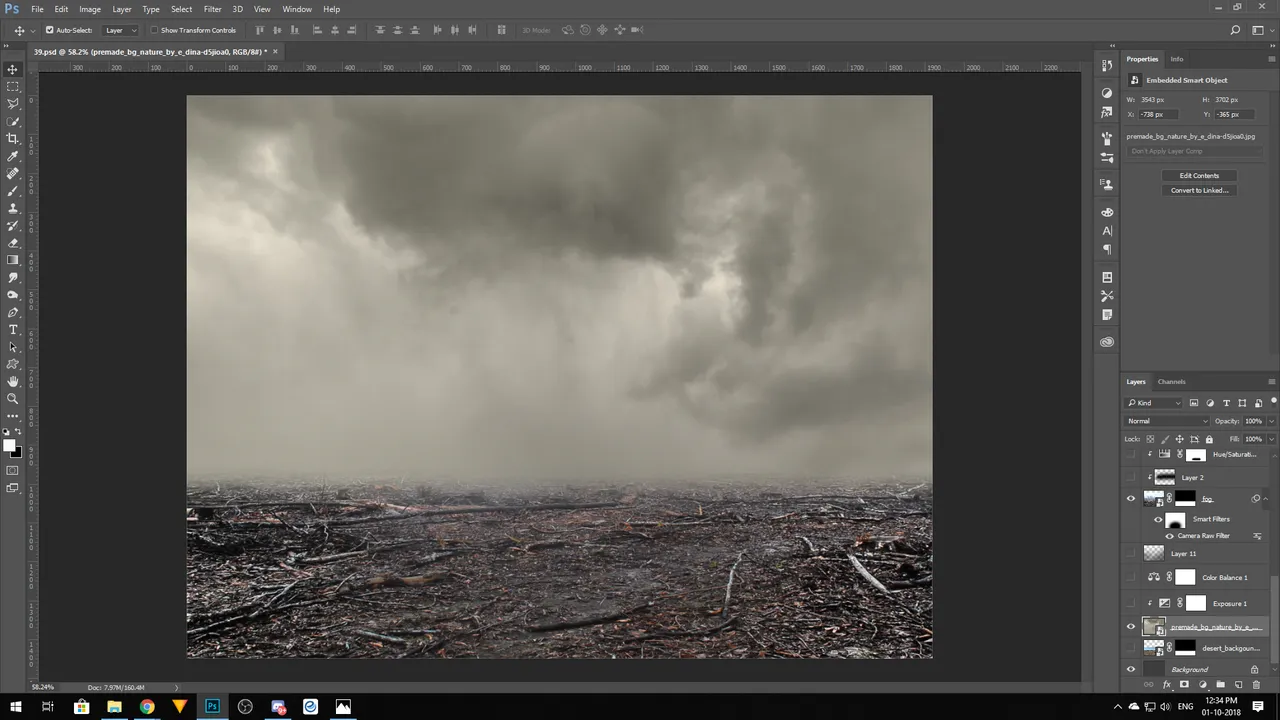Click the Edit Contents button
This screenshot has height=720, width=1280.
point(1199,176)
